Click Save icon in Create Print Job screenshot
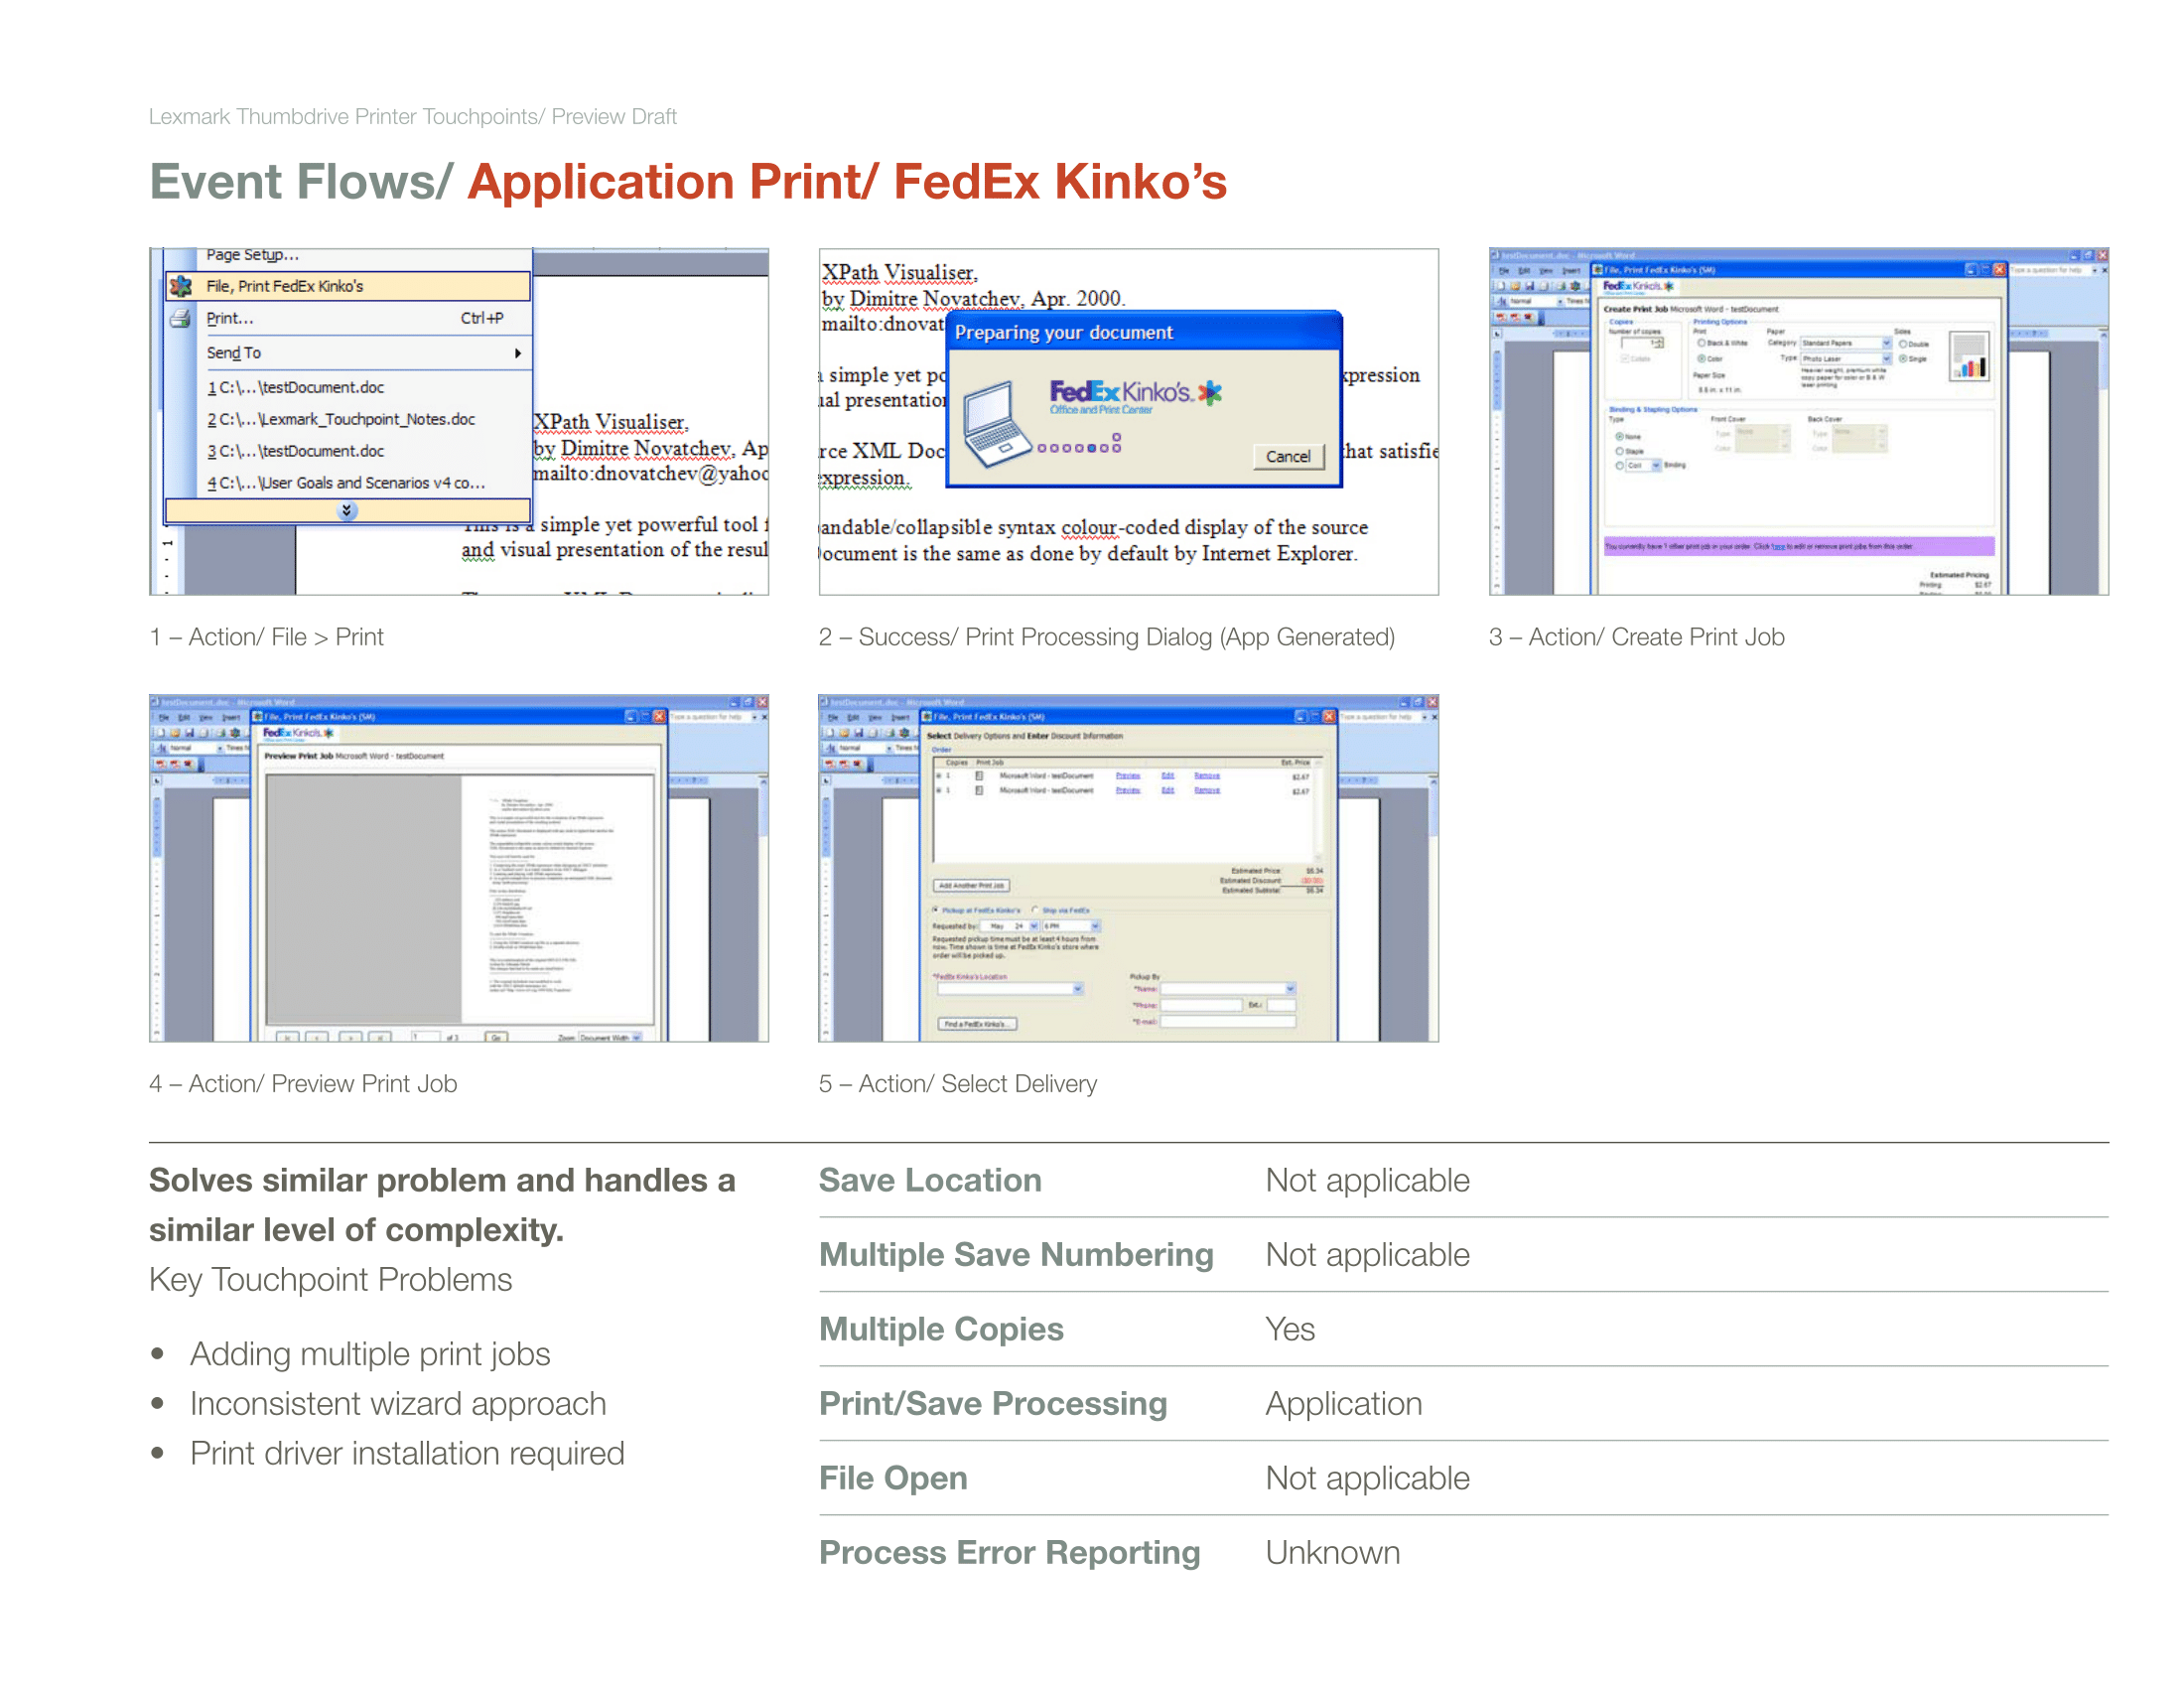Screen dimensions: 2184x1688 (1529, 286)
